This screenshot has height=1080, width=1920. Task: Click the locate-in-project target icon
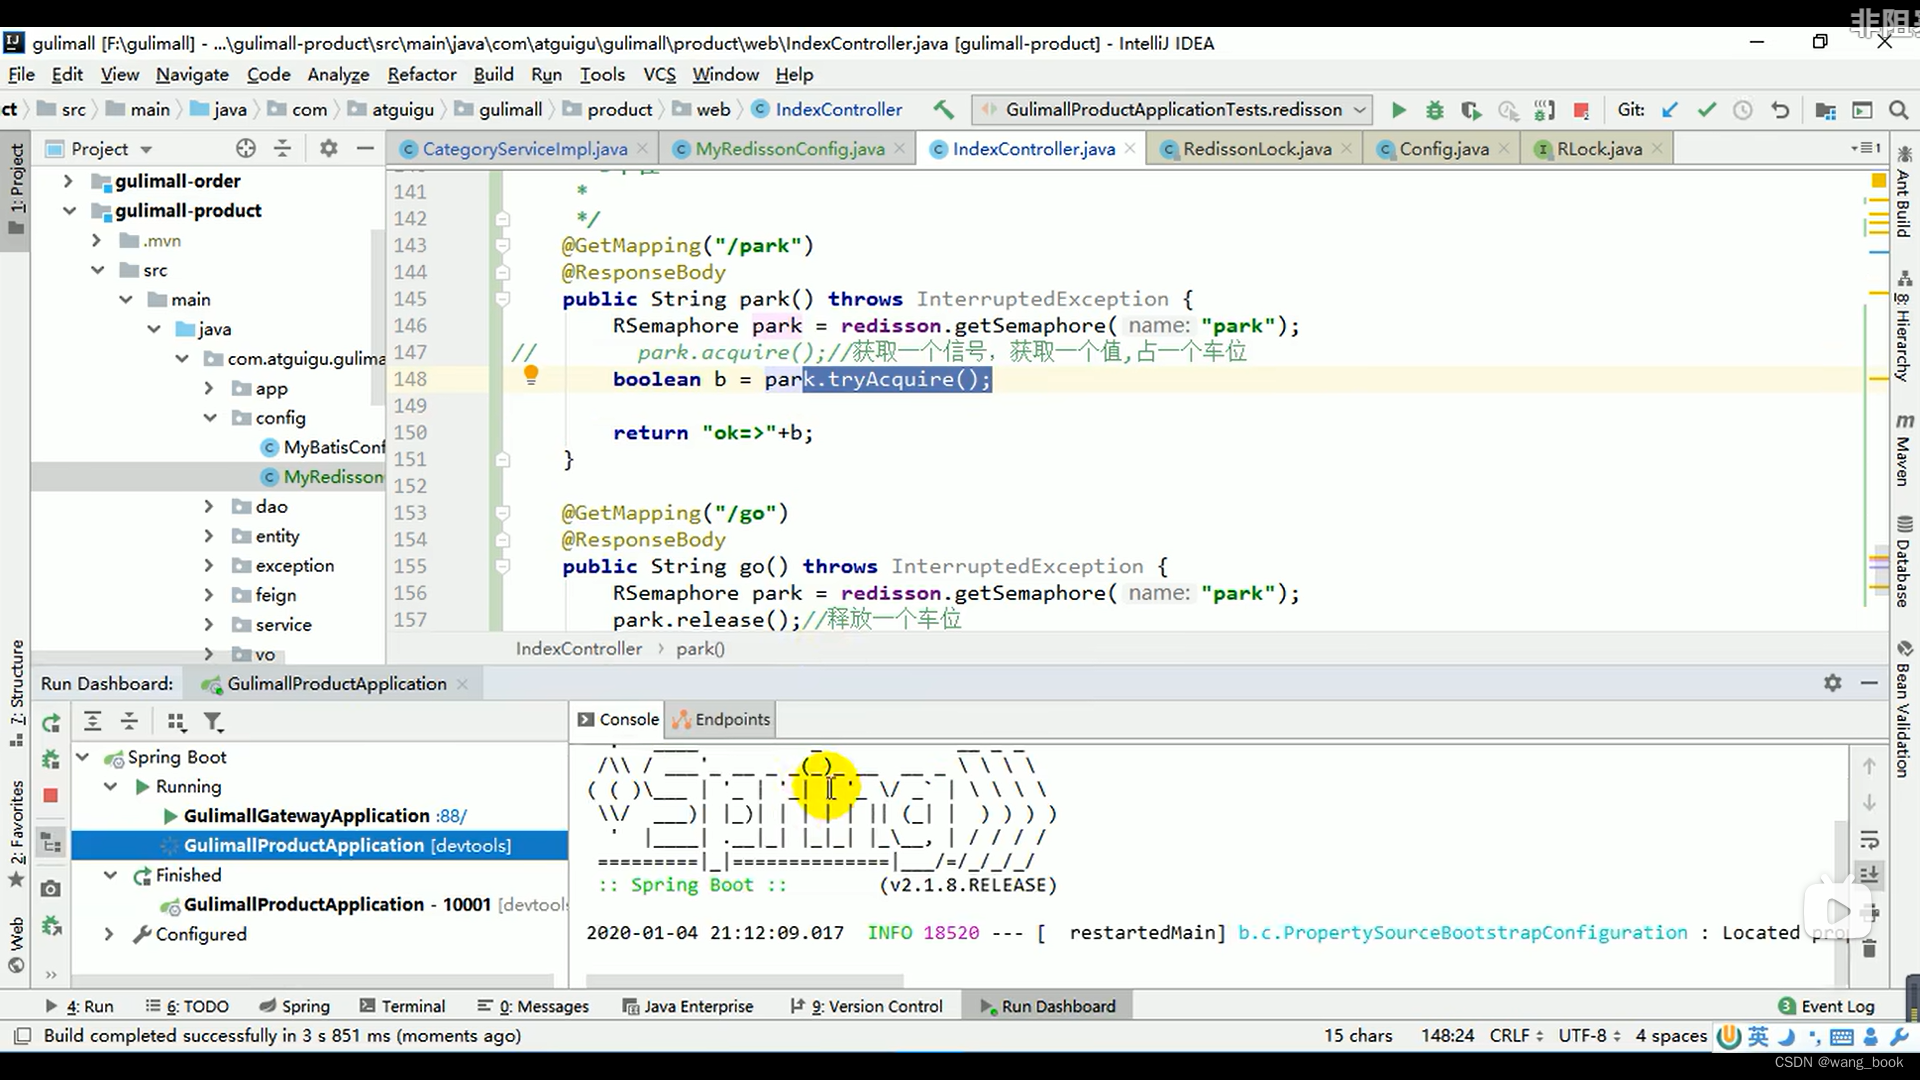pos(246,148)
